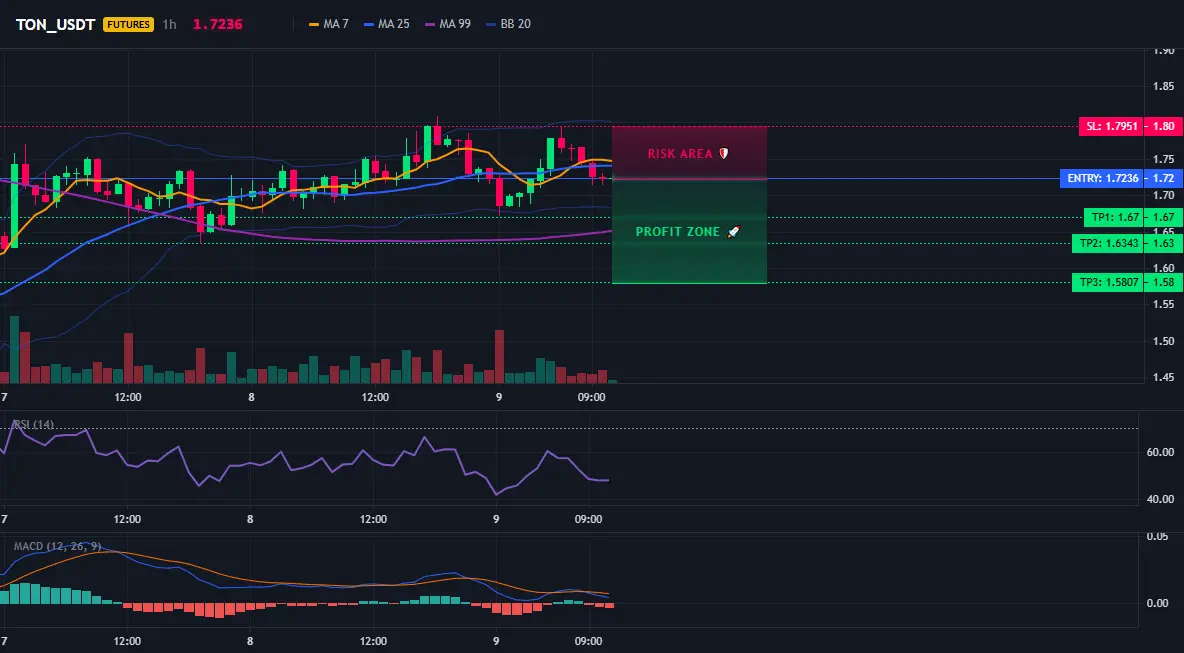Screen dimensions: 1184x653
Task: Open the RSI (14) indicator label
Action: tap(33, 425)
